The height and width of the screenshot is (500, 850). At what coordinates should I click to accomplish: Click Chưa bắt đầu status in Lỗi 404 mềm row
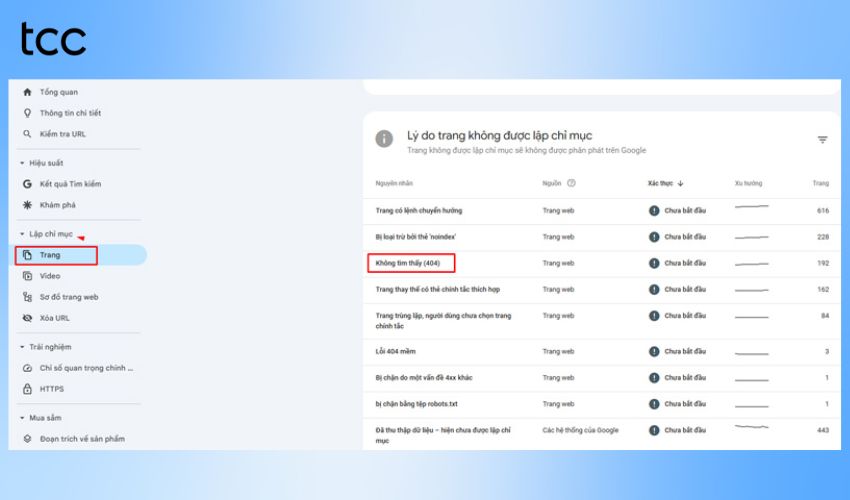(685, 351)
